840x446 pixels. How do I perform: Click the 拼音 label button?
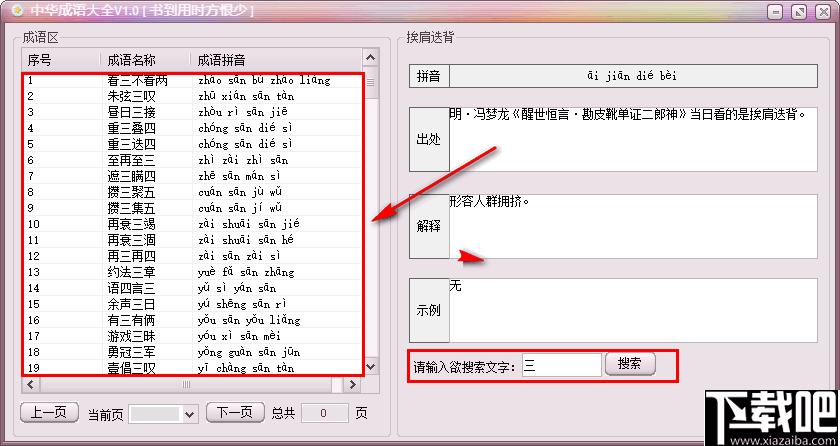click(429, 76)
